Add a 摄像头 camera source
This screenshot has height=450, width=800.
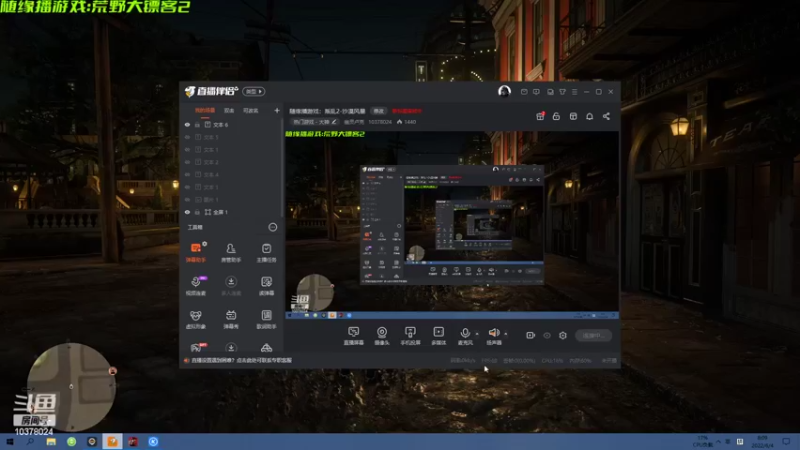tap(382, 336)
